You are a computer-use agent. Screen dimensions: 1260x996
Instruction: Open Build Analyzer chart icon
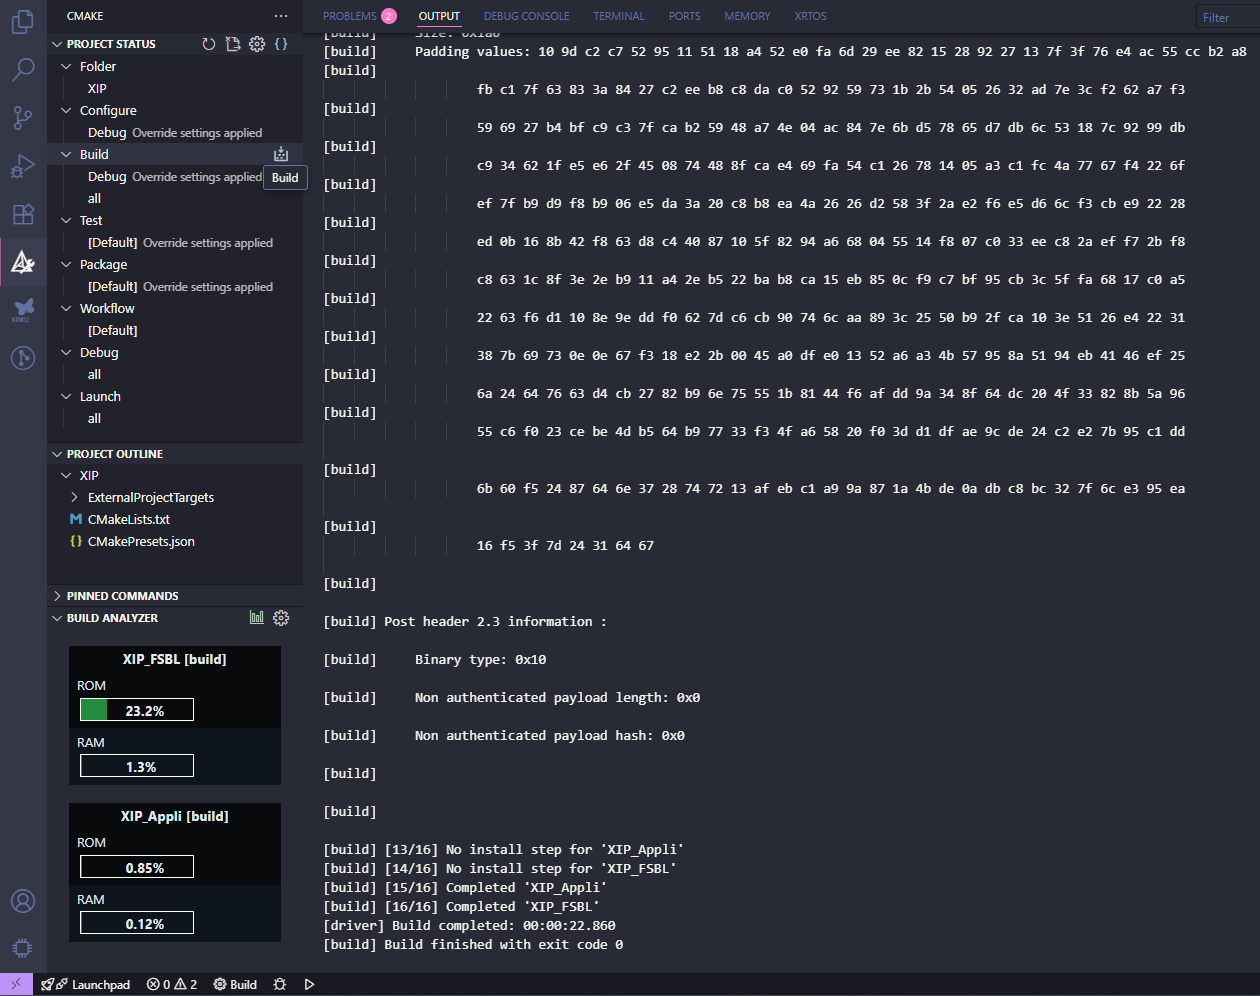[257, 617]
